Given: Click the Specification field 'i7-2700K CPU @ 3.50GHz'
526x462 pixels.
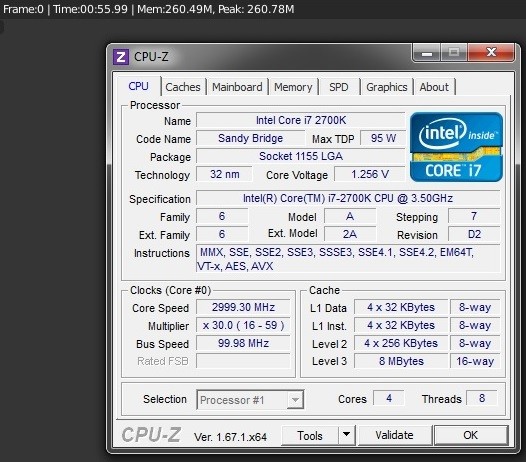Looking at the screenshot, I should 348,198.
